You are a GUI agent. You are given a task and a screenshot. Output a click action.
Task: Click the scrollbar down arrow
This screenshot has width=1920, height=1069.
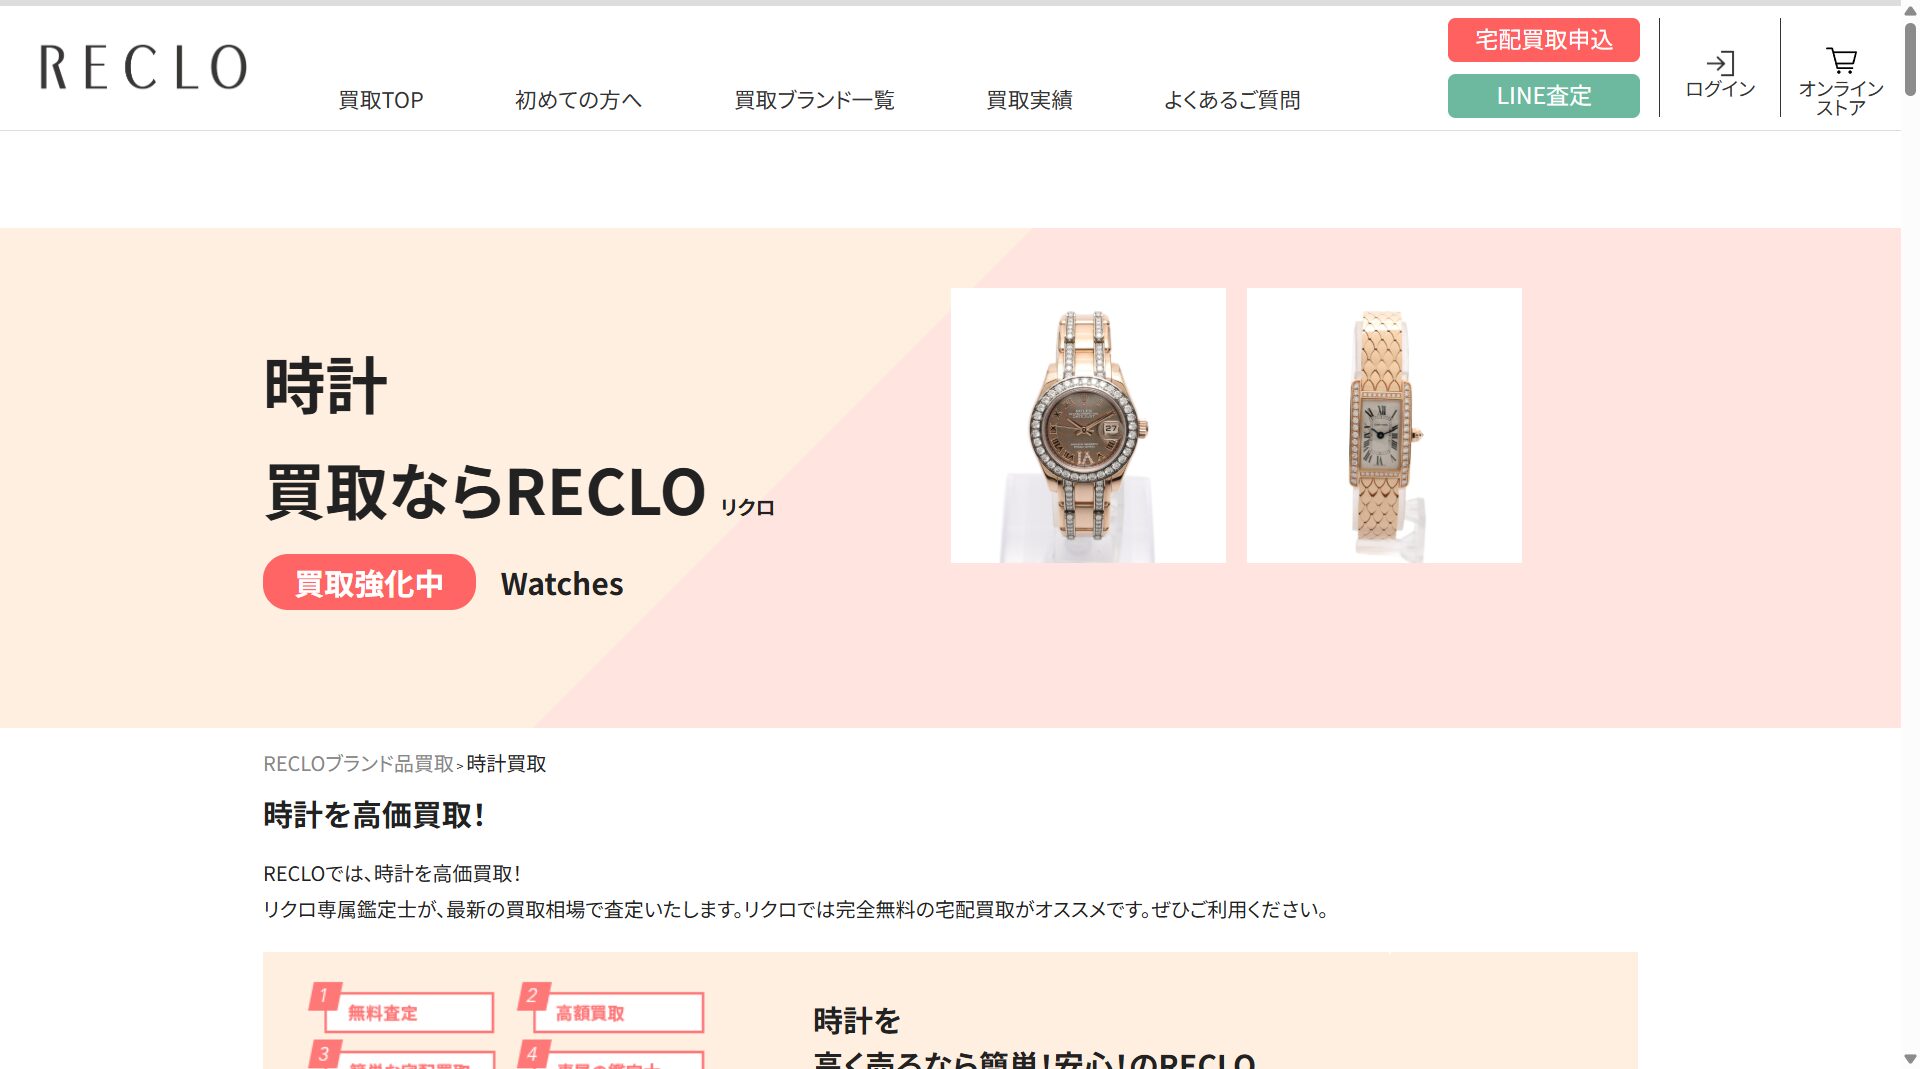(1910, 1059)
